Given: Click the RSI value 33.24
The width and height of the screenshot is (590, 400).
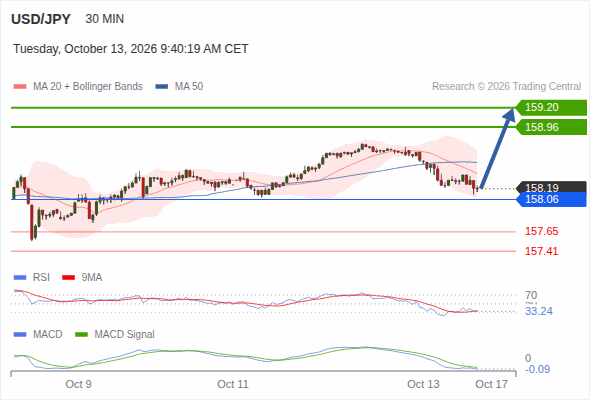Looking at the screenshot, I should (x=539, y=312).
